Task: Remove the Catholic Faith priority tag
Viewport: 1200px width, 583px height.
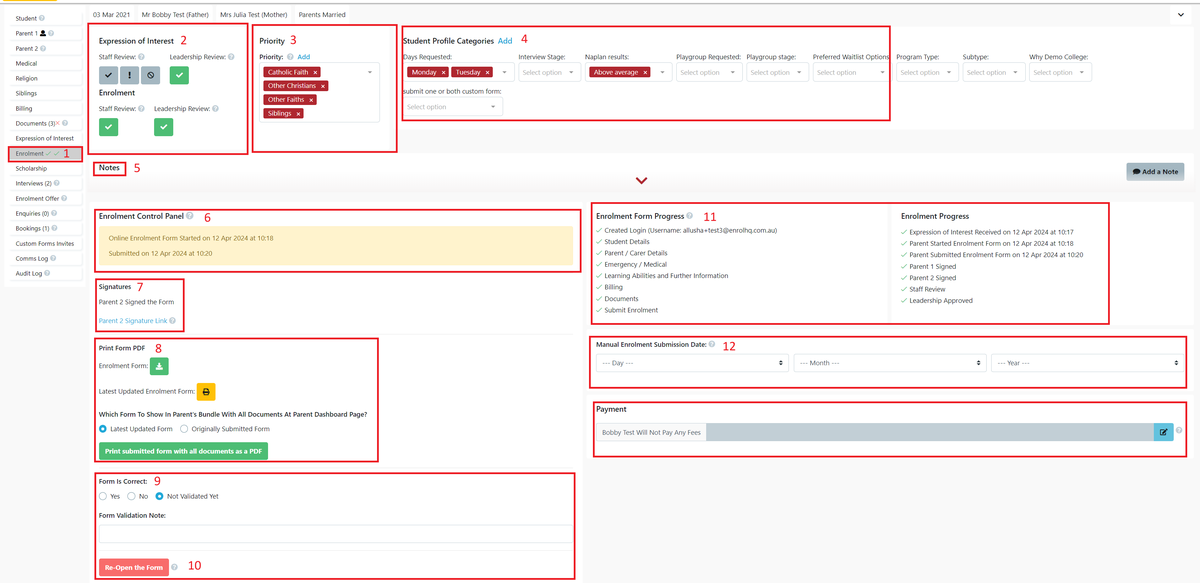Action: point(315,72)
